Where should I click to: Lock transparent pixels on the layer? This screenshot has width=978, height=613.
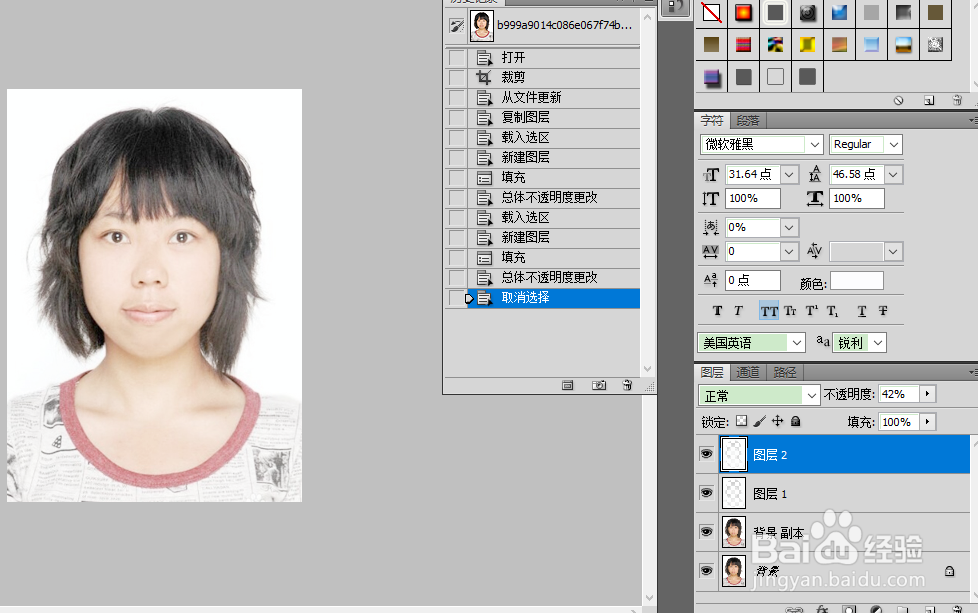741,421
